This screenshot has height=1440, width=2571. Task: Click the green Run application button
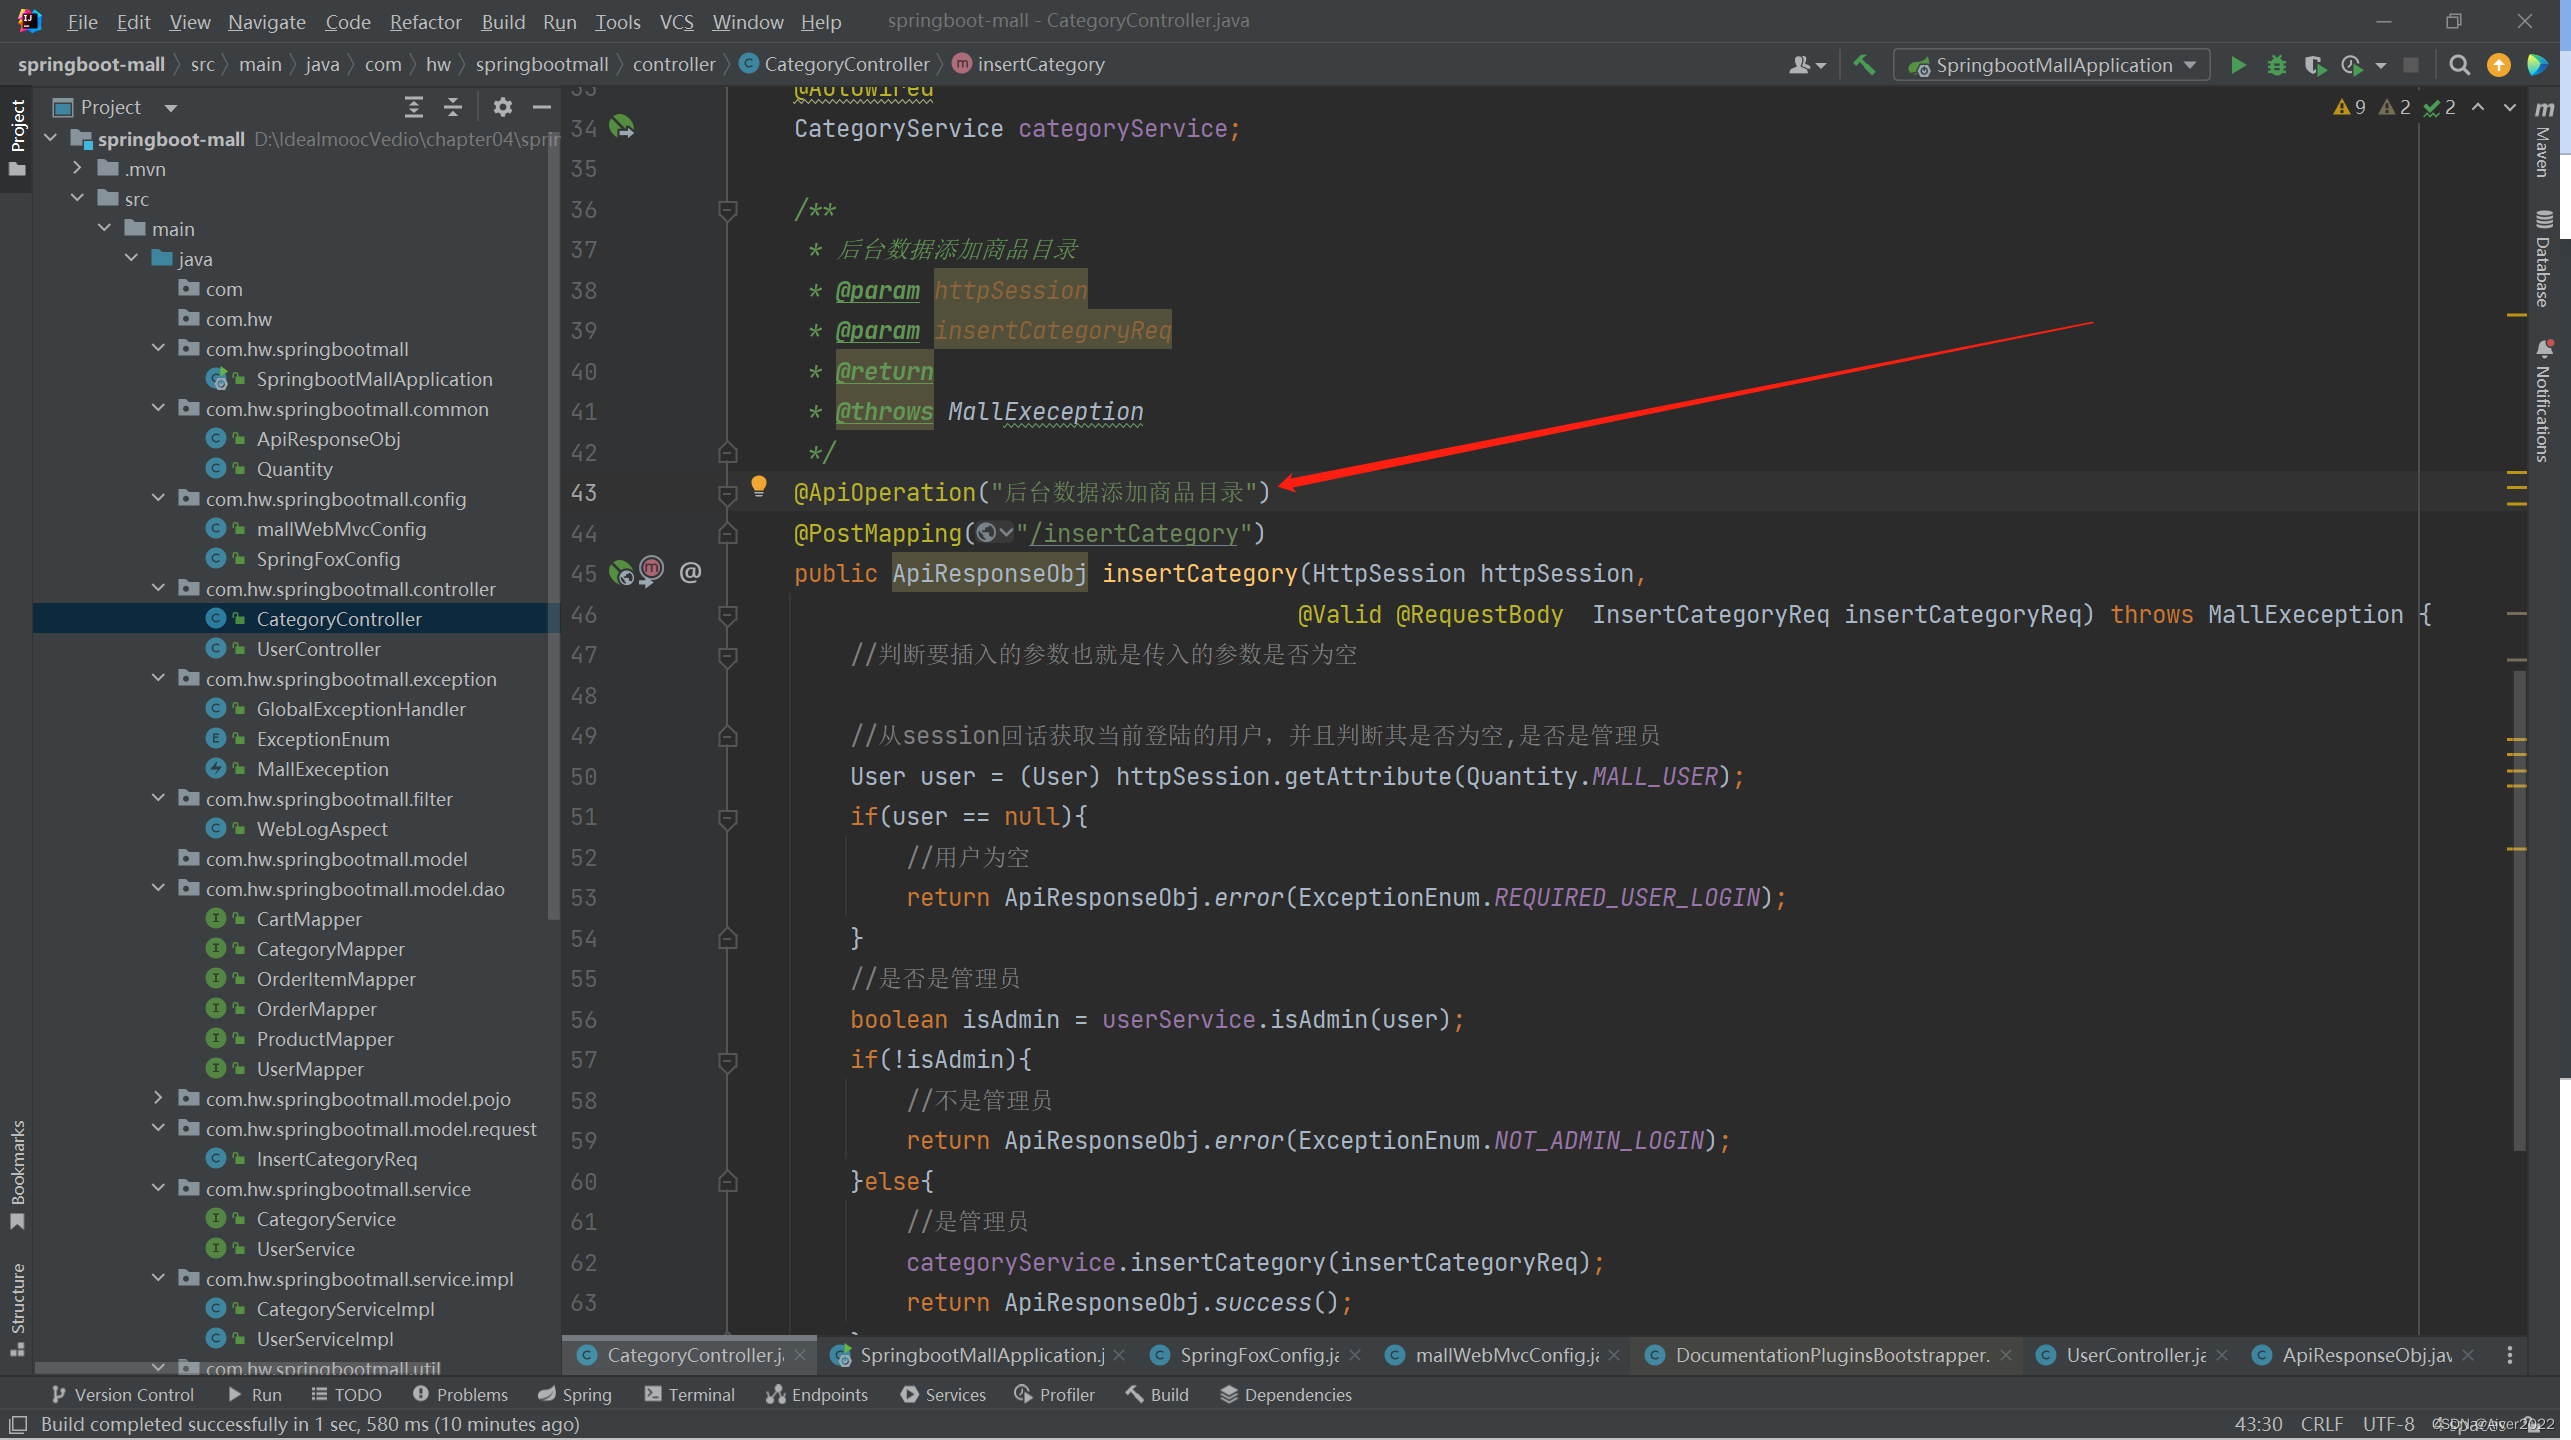pyautogui.click(x=2238, y=65)
